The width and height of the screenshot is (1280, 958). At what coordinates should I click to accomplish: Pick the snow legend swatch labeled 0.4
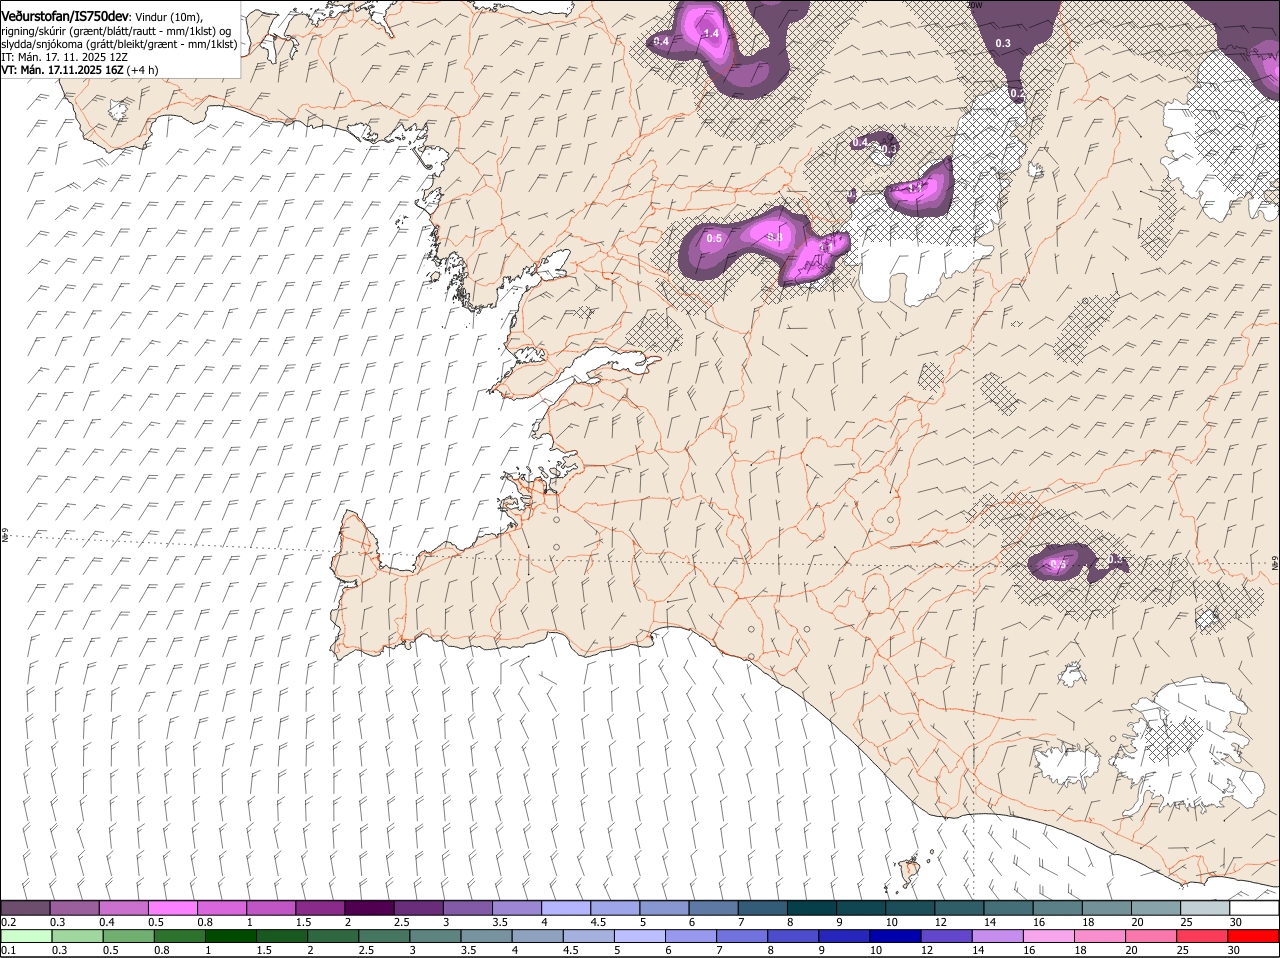[123, 907]
